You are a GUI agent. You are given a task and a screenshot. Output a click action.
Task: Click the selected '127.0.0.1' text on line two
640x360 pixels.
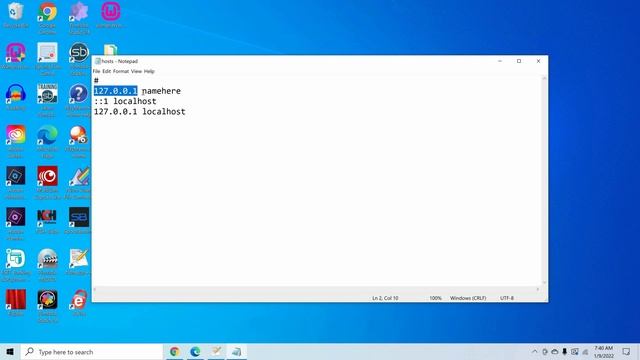click(x=116, y=91)
